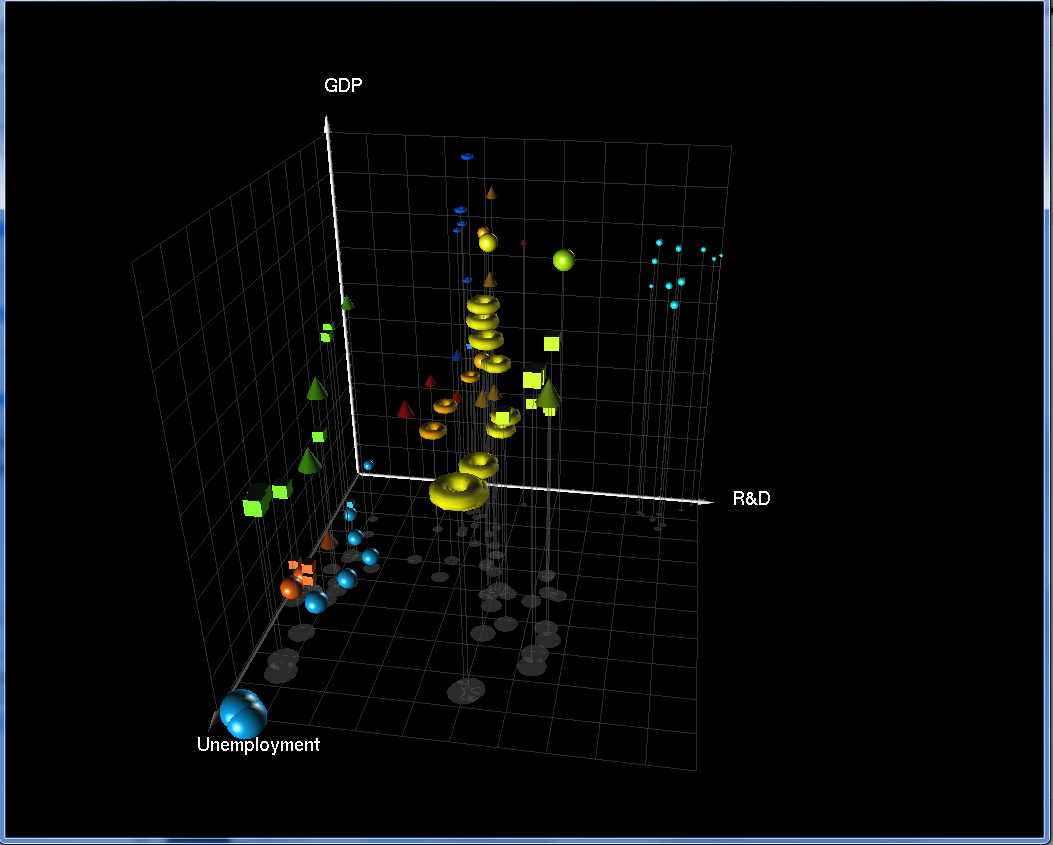Select the largest yellow torus at stack bottom
This screenshot has width=1053, height=845.
pyautogui.click(x=459, y=492)
